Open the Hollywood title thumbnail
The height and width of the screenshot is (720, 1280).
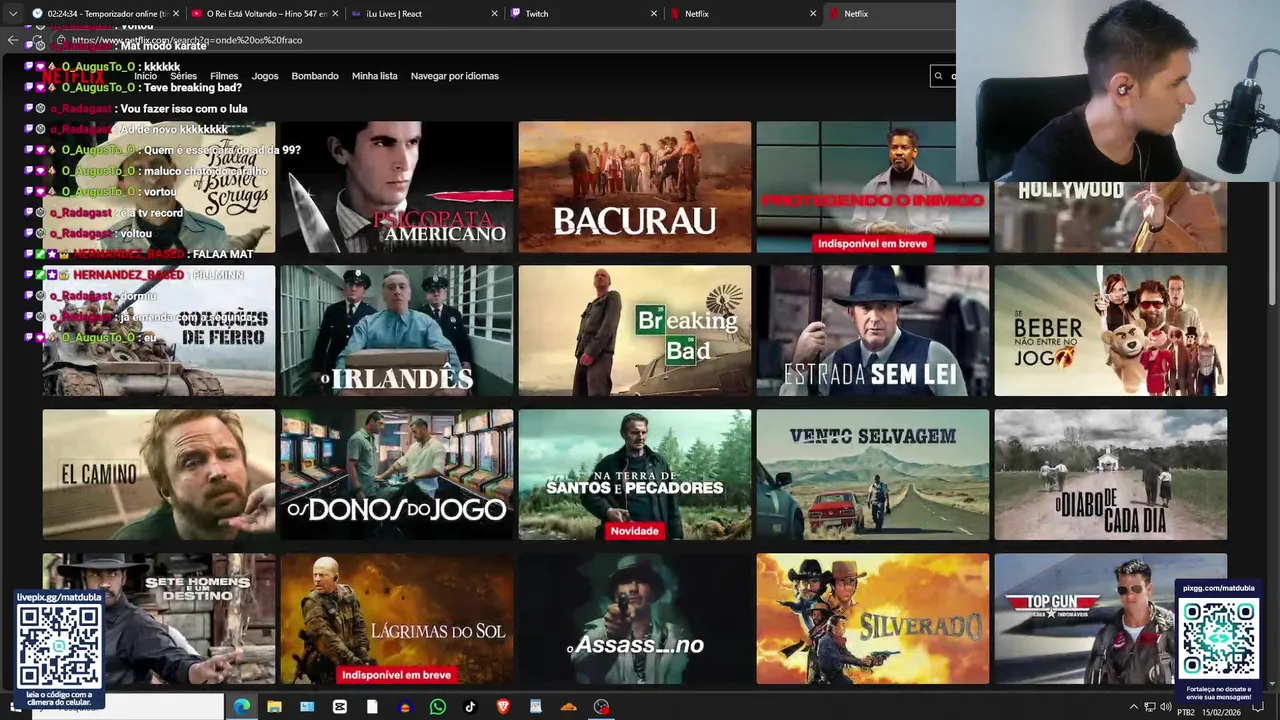pos(1111,217)
